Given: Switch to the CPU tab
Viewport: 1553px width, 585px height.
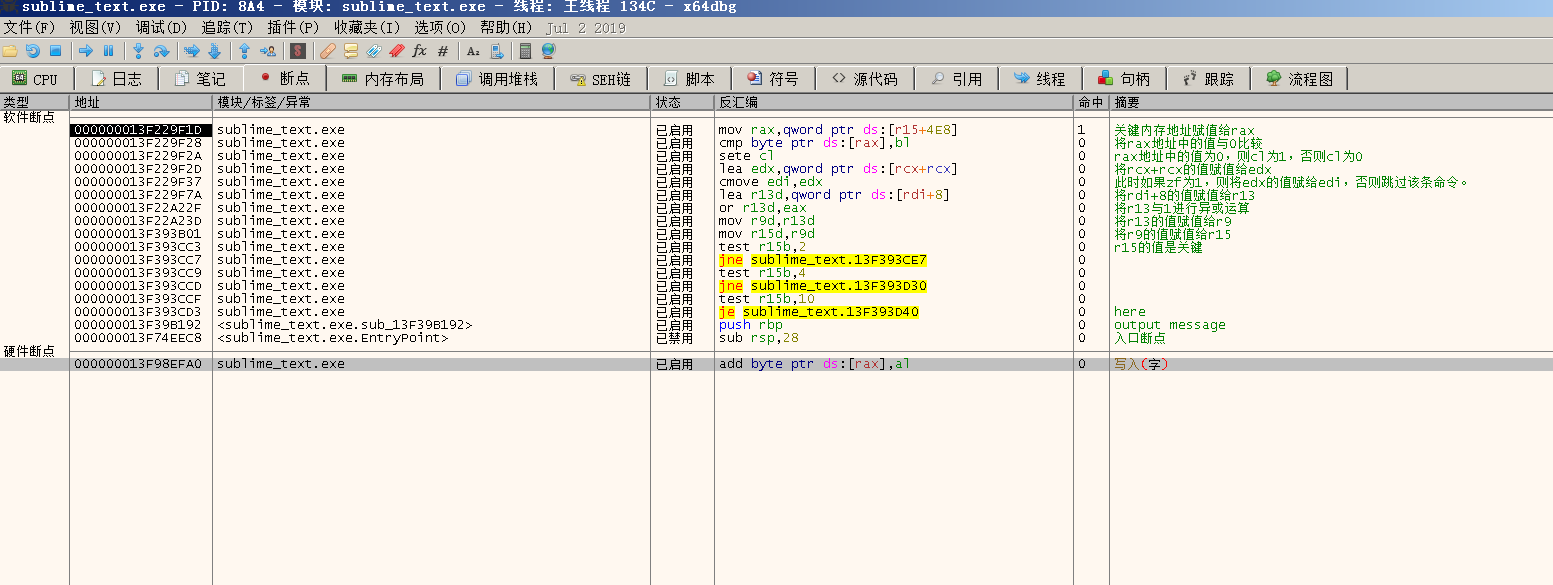Looking at the screenshot, I should (x=36, y=79).
